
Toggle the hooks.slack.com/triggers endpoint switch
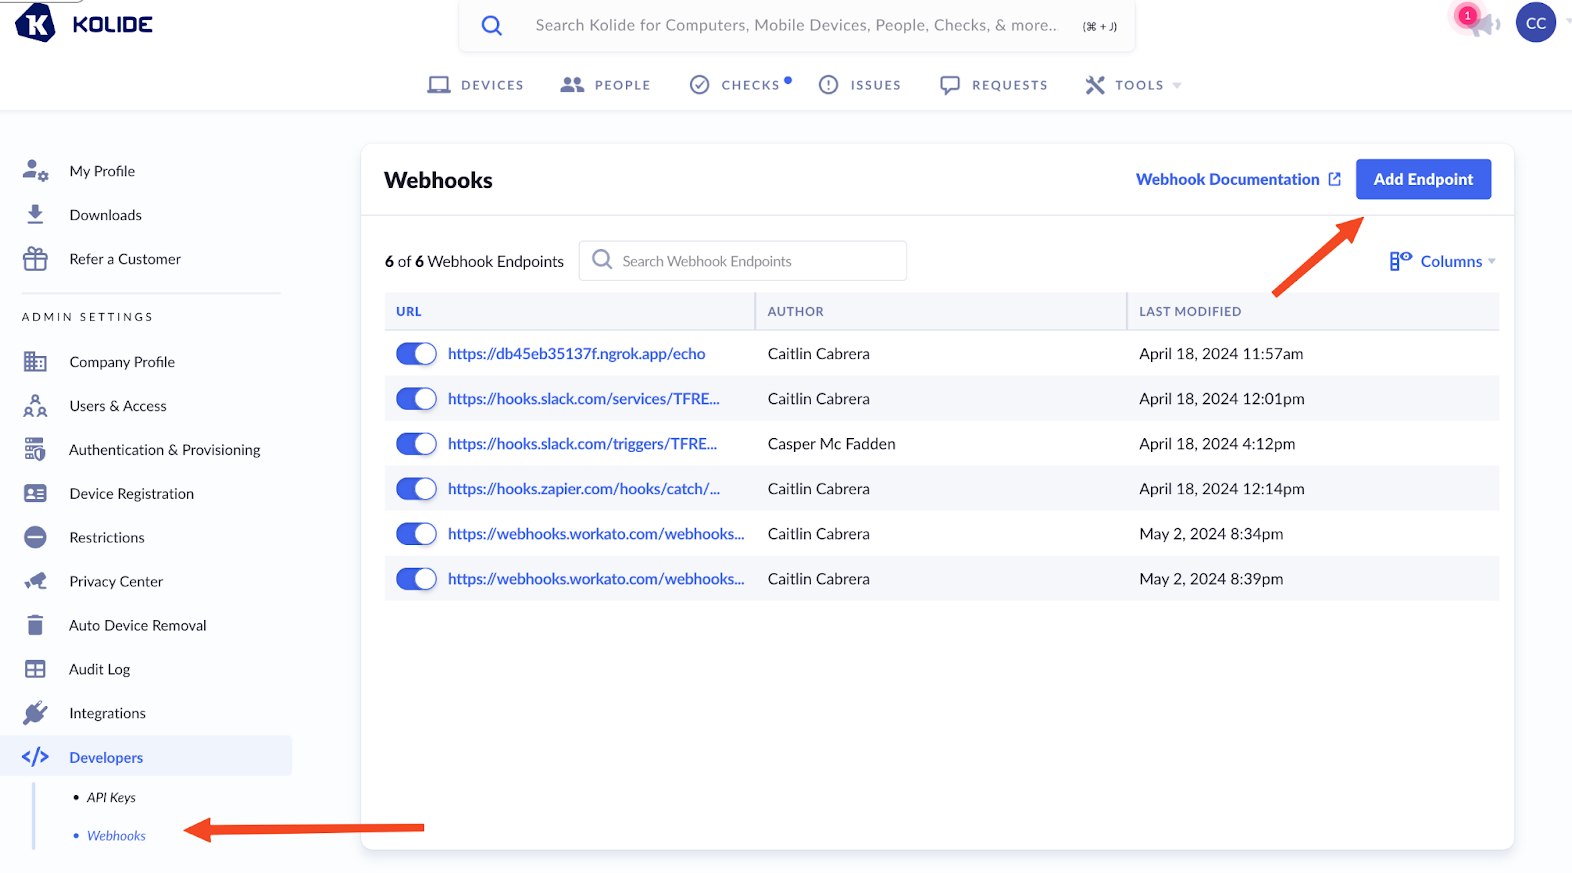tap(416, 444)
